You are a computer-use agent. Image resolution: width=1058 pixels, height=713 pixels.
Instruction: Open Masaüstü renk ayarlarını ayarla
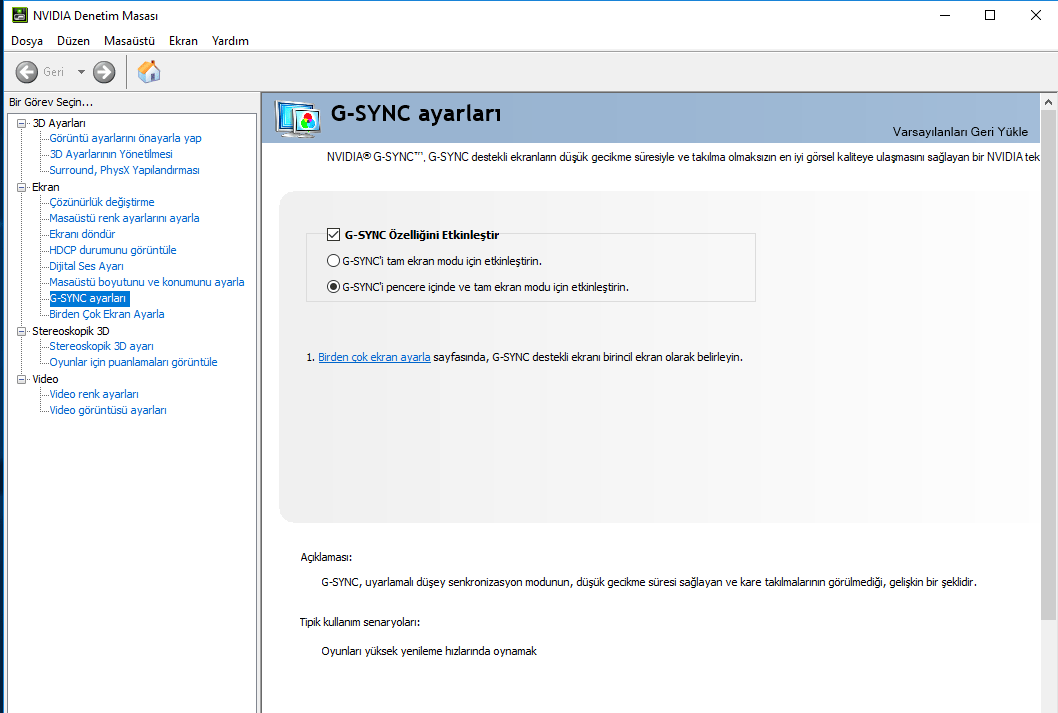click(125, 219)
